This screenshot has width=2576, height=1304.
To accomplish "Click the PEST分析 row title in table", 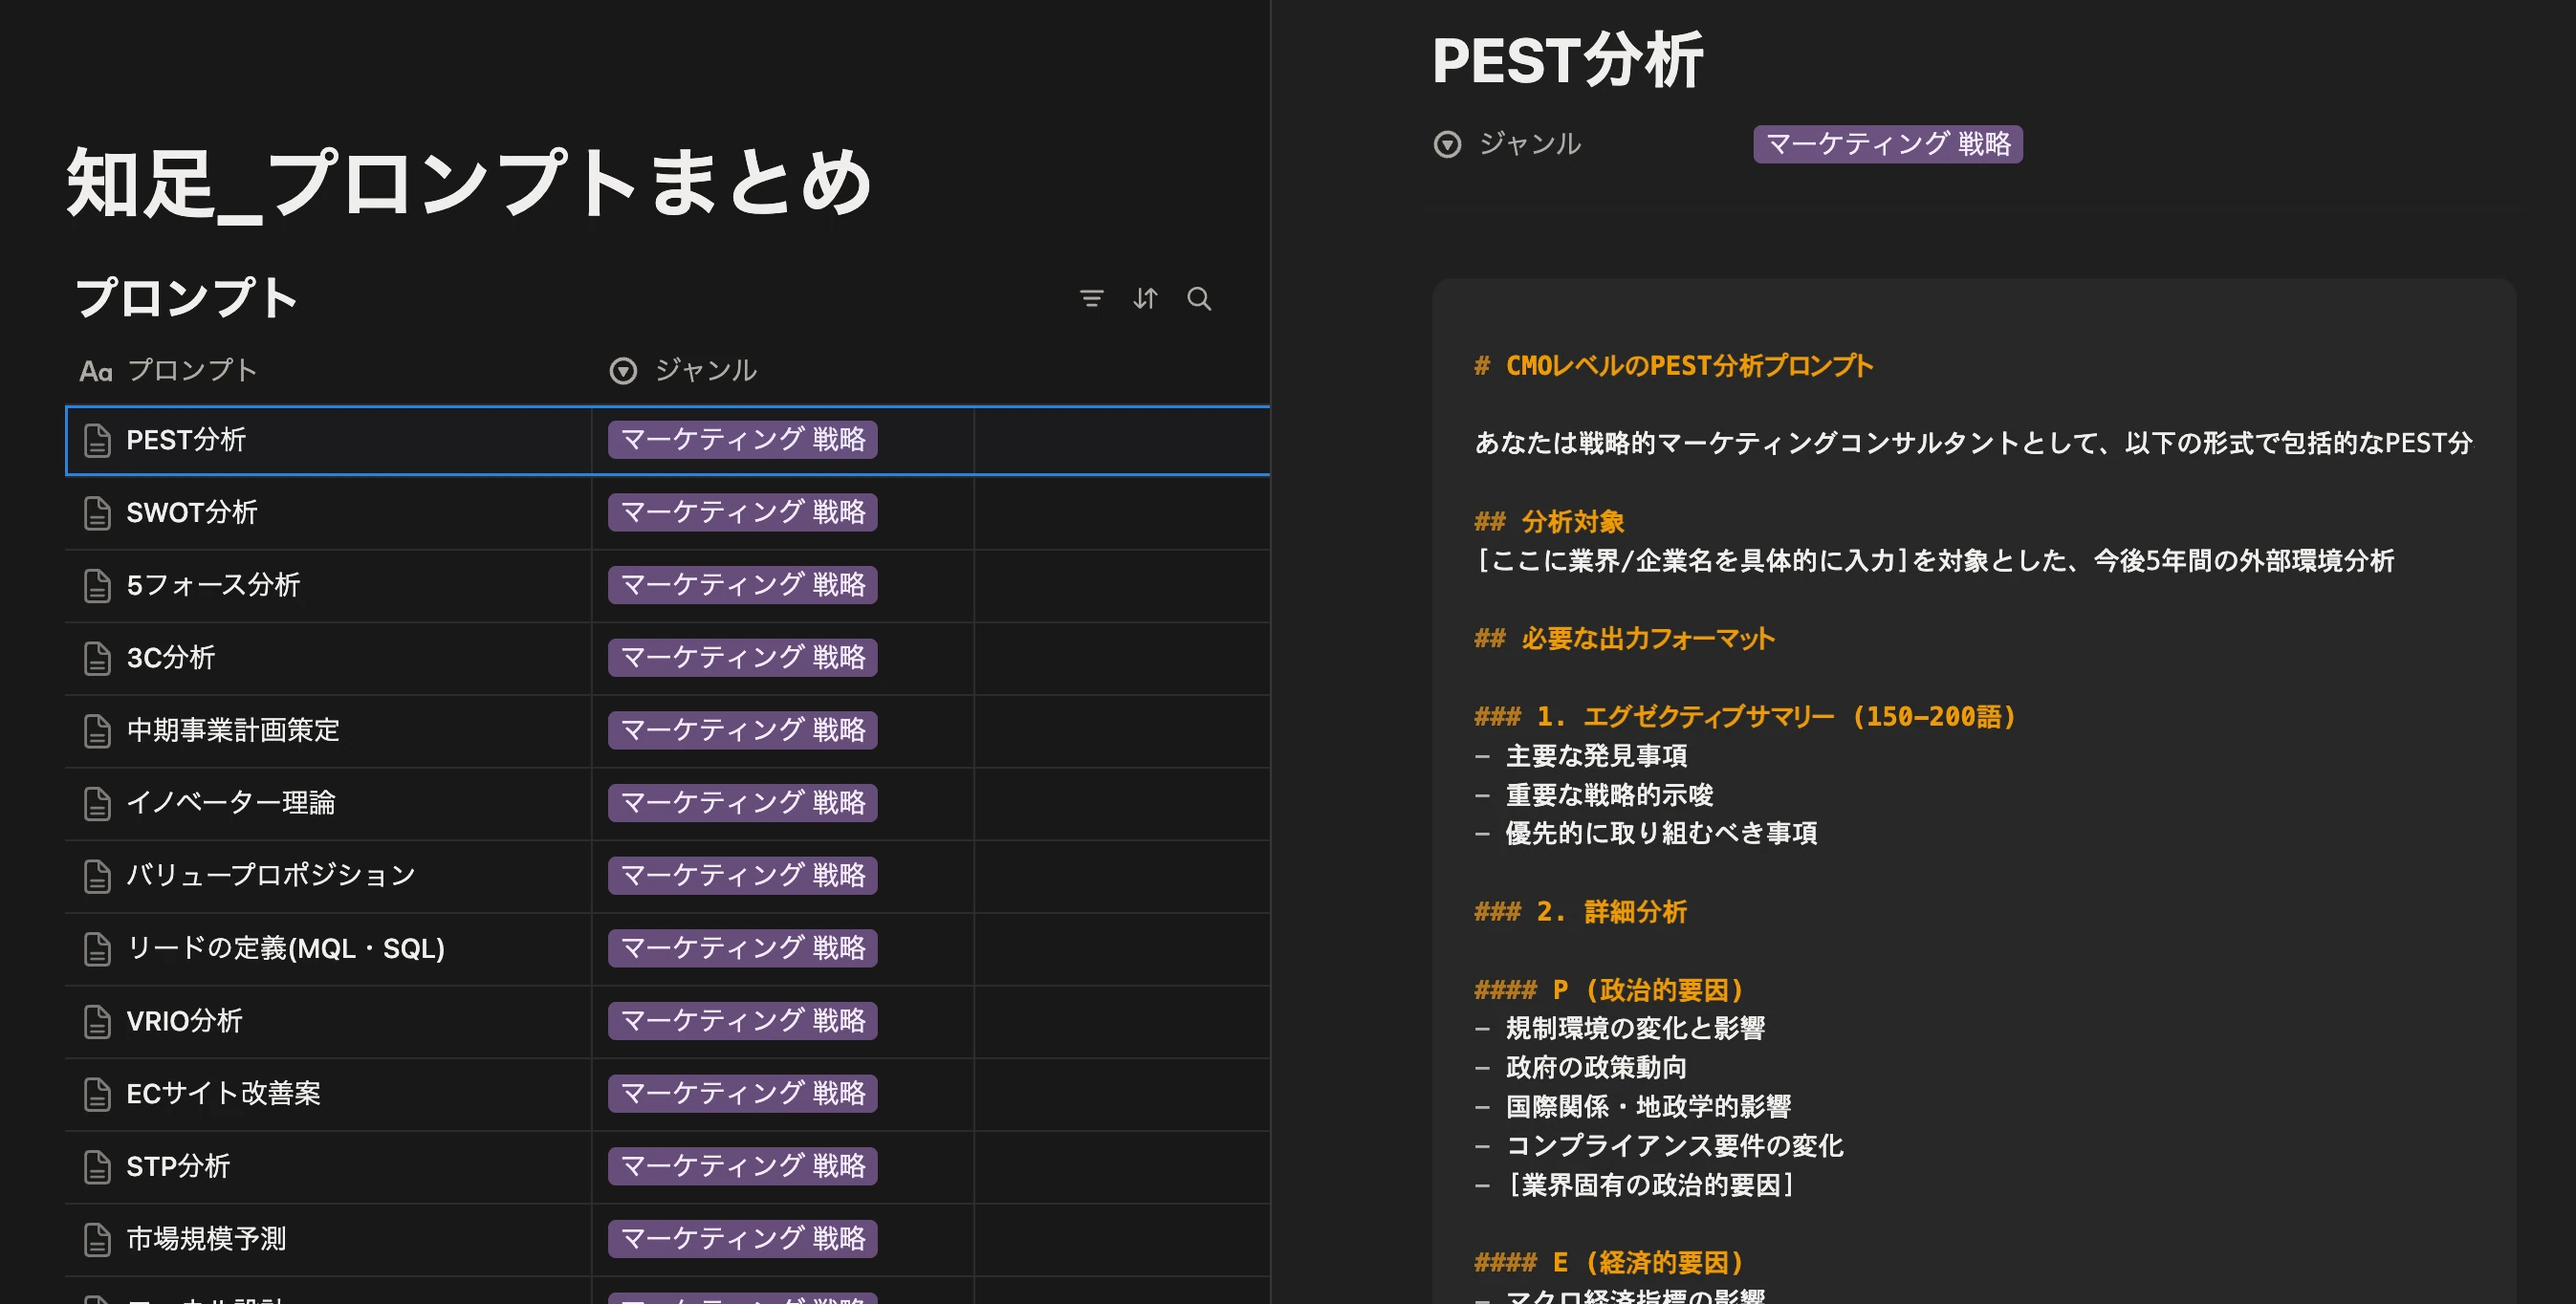I will (x=186, y=440).
